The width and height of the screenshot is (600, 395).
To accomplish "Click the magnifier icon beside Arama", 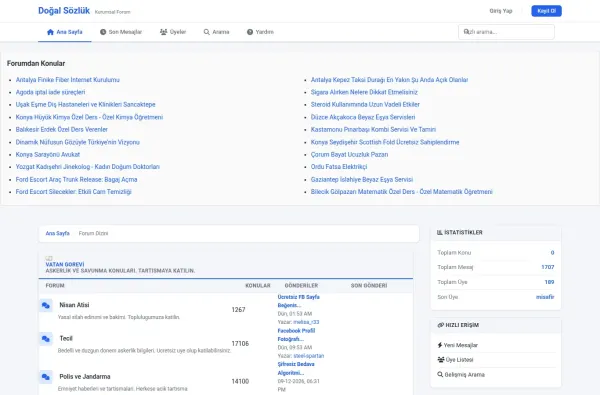I will coord(207,32).
